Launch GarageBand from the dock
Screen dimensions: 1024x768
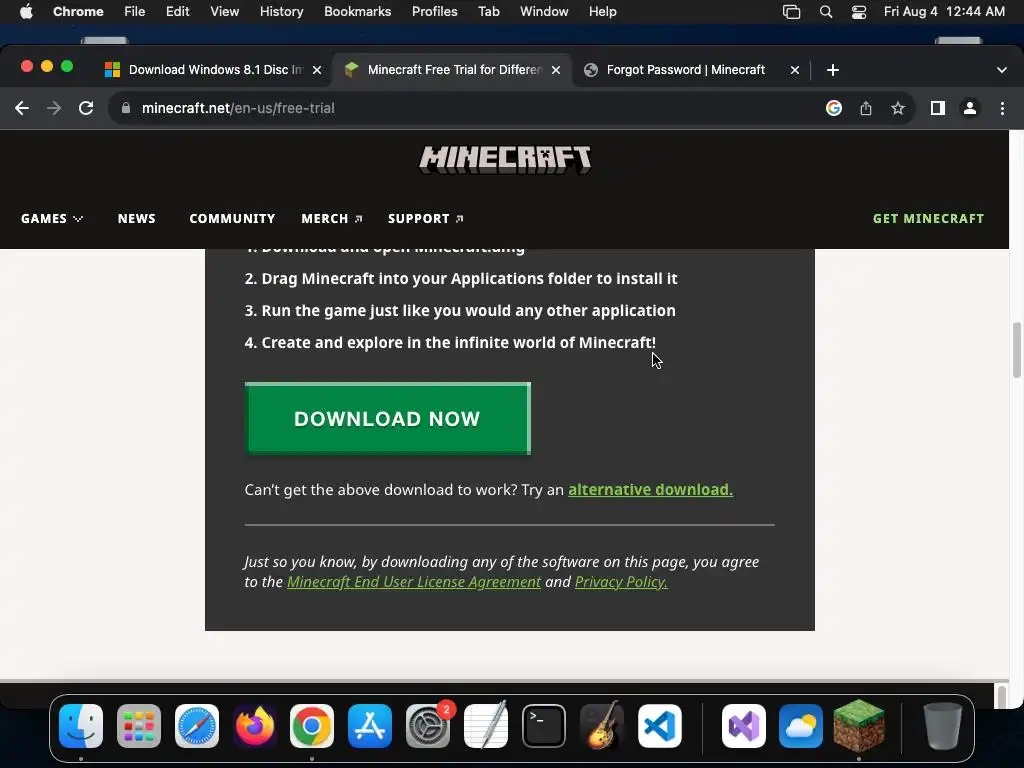[601, 726]
